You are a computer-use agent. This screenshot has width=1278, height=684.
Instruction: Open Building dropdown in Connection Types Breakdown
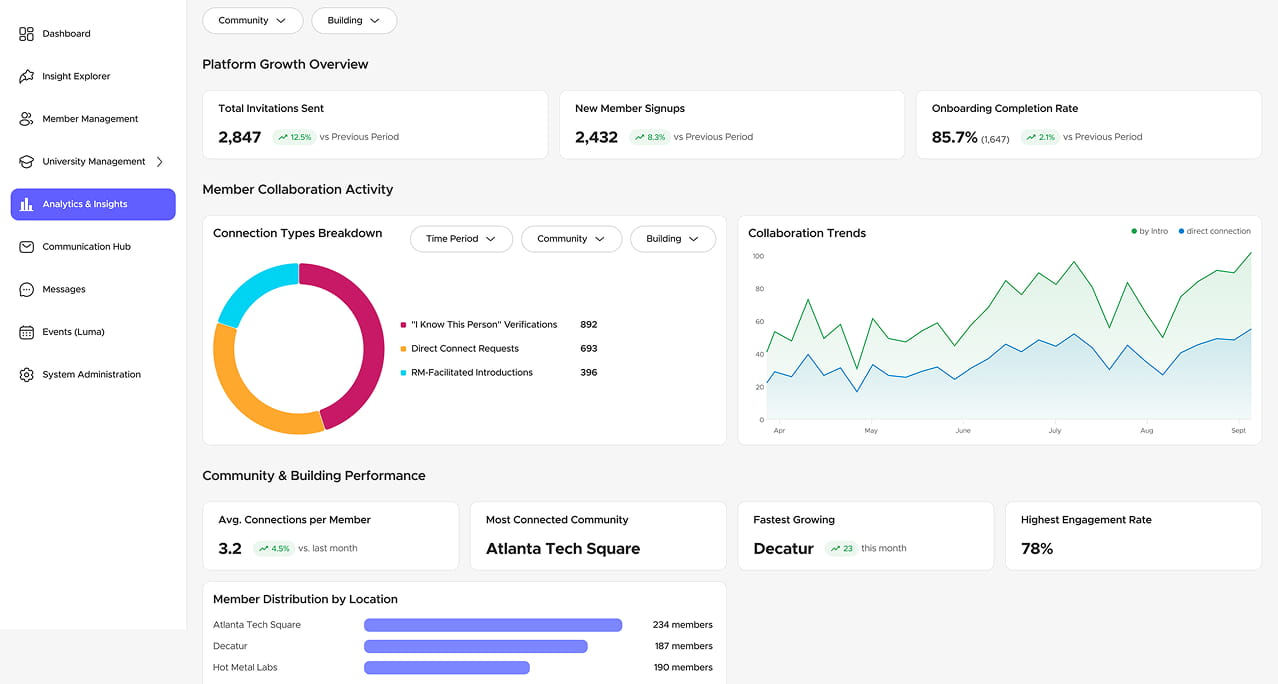click(673, 239)
